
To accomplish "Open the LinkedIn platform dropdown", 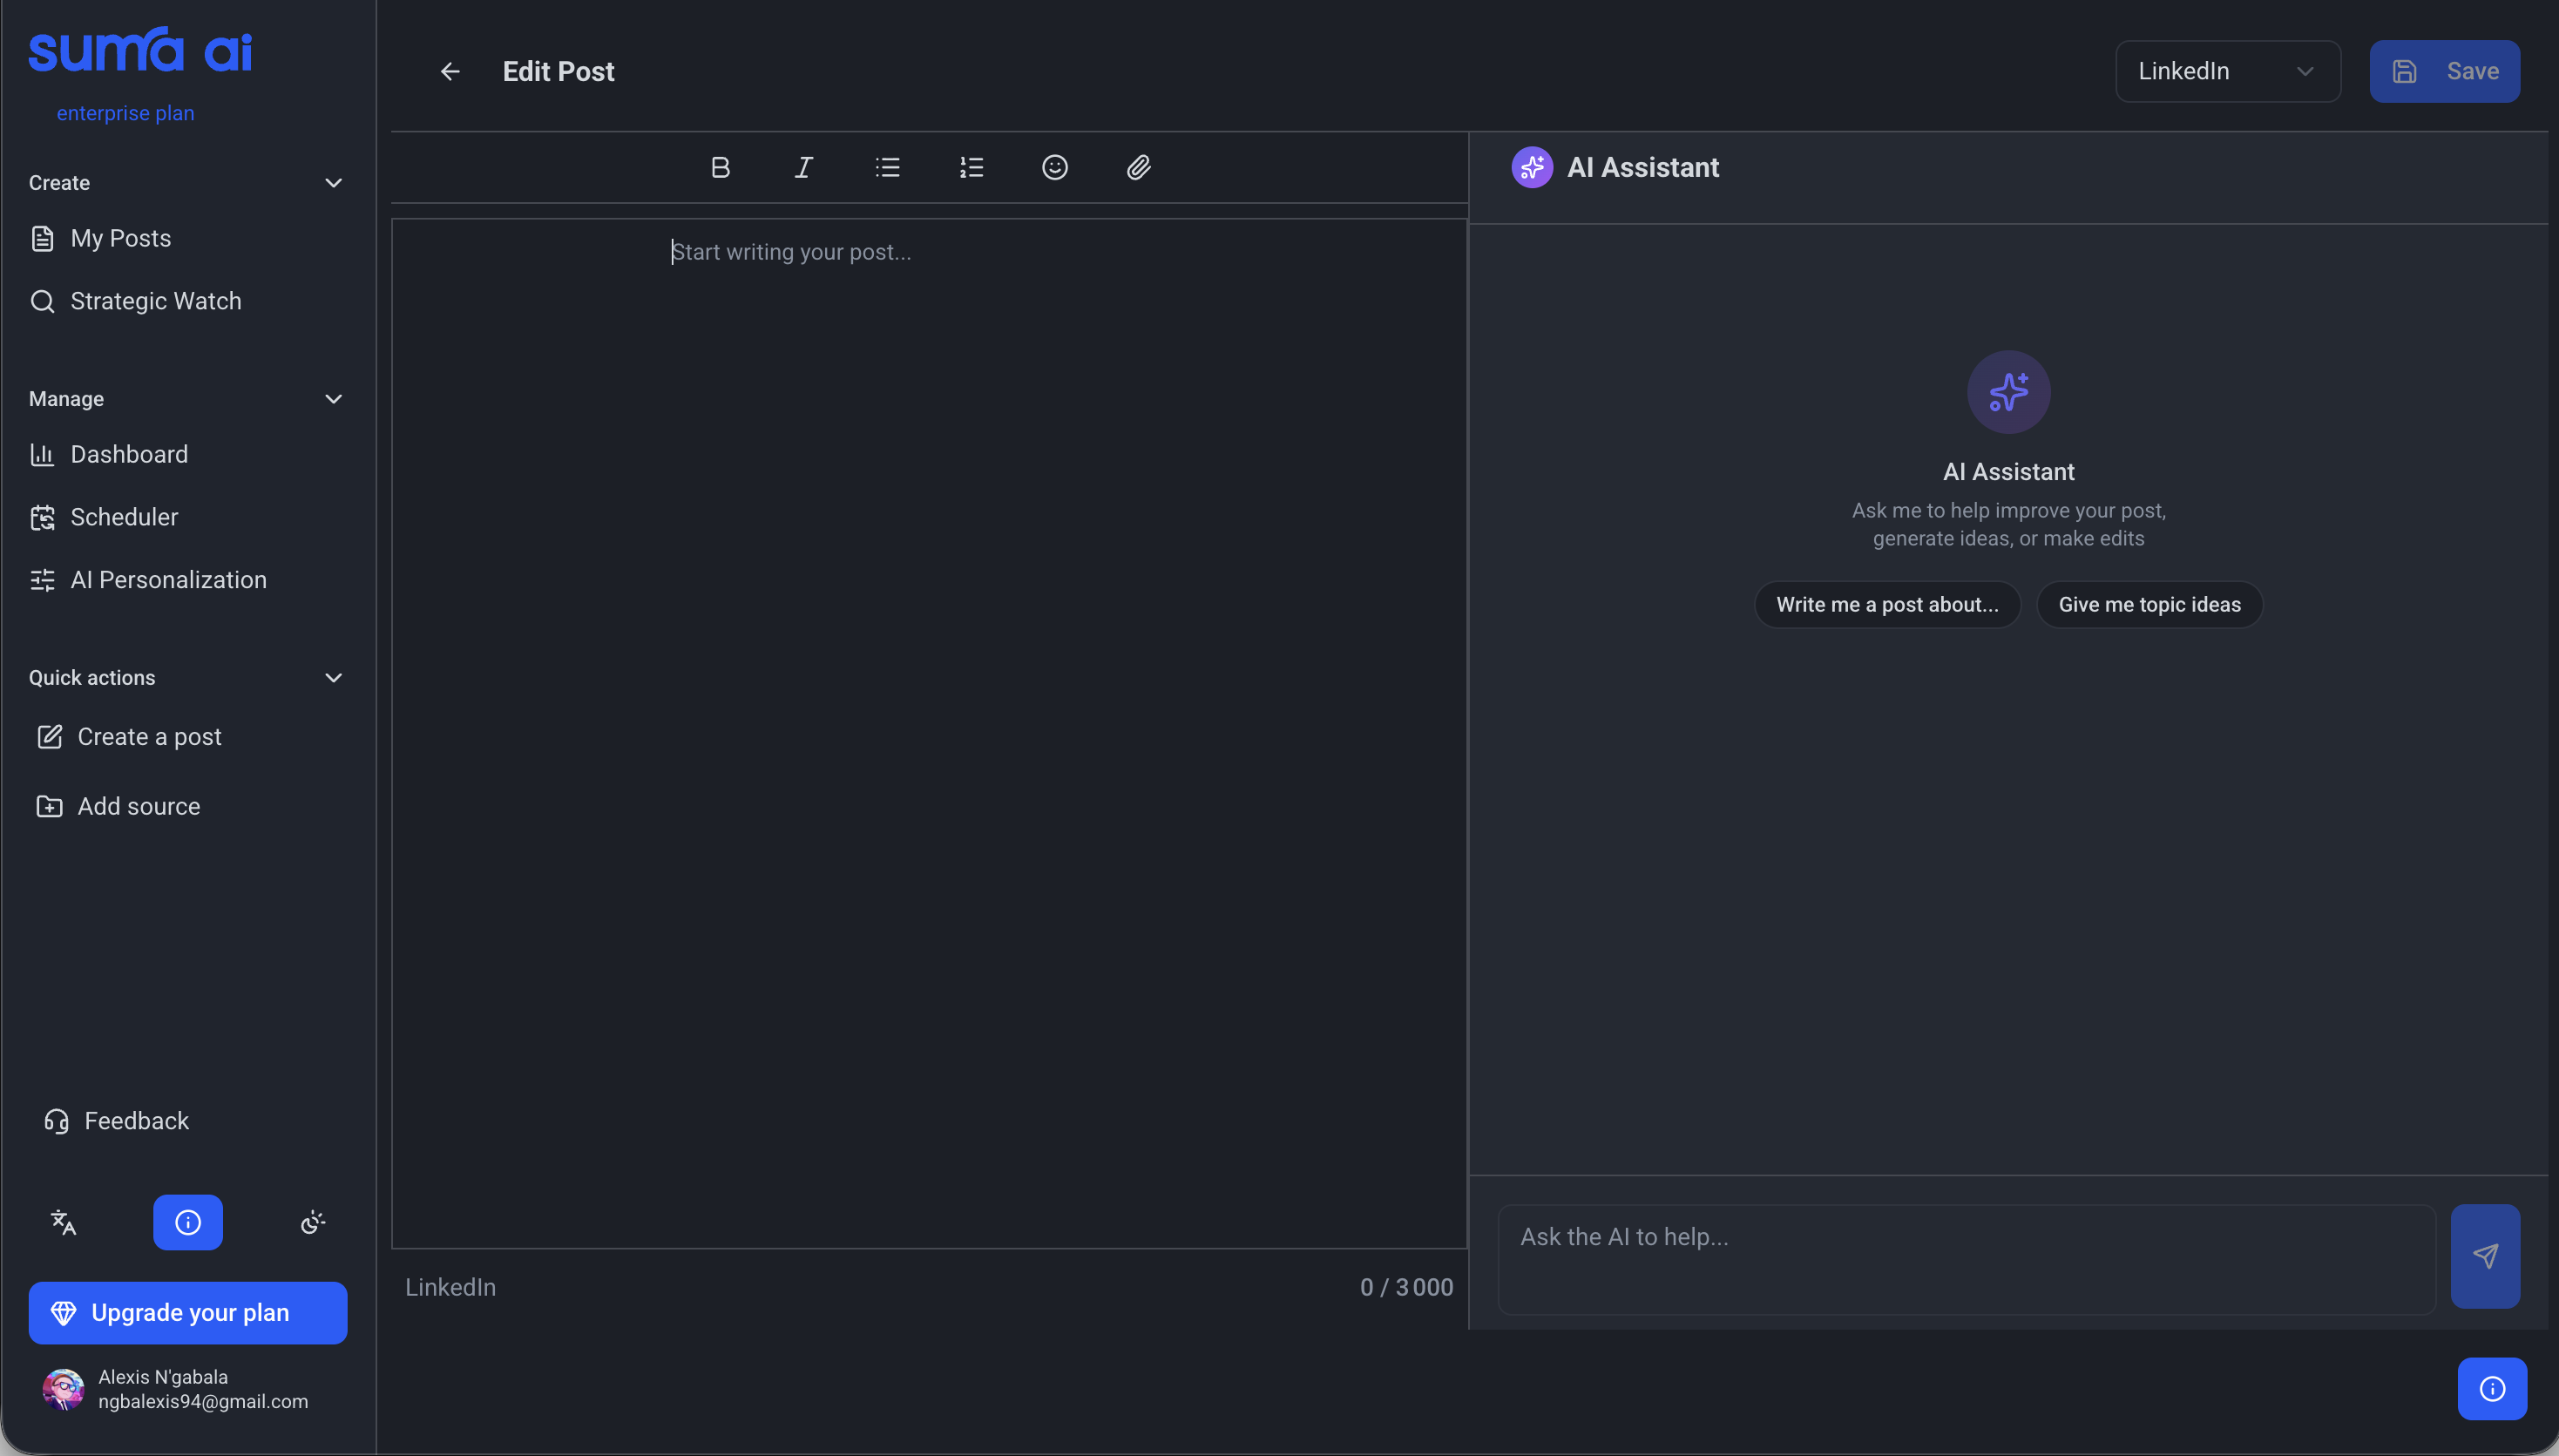I will coord(2227,71).
